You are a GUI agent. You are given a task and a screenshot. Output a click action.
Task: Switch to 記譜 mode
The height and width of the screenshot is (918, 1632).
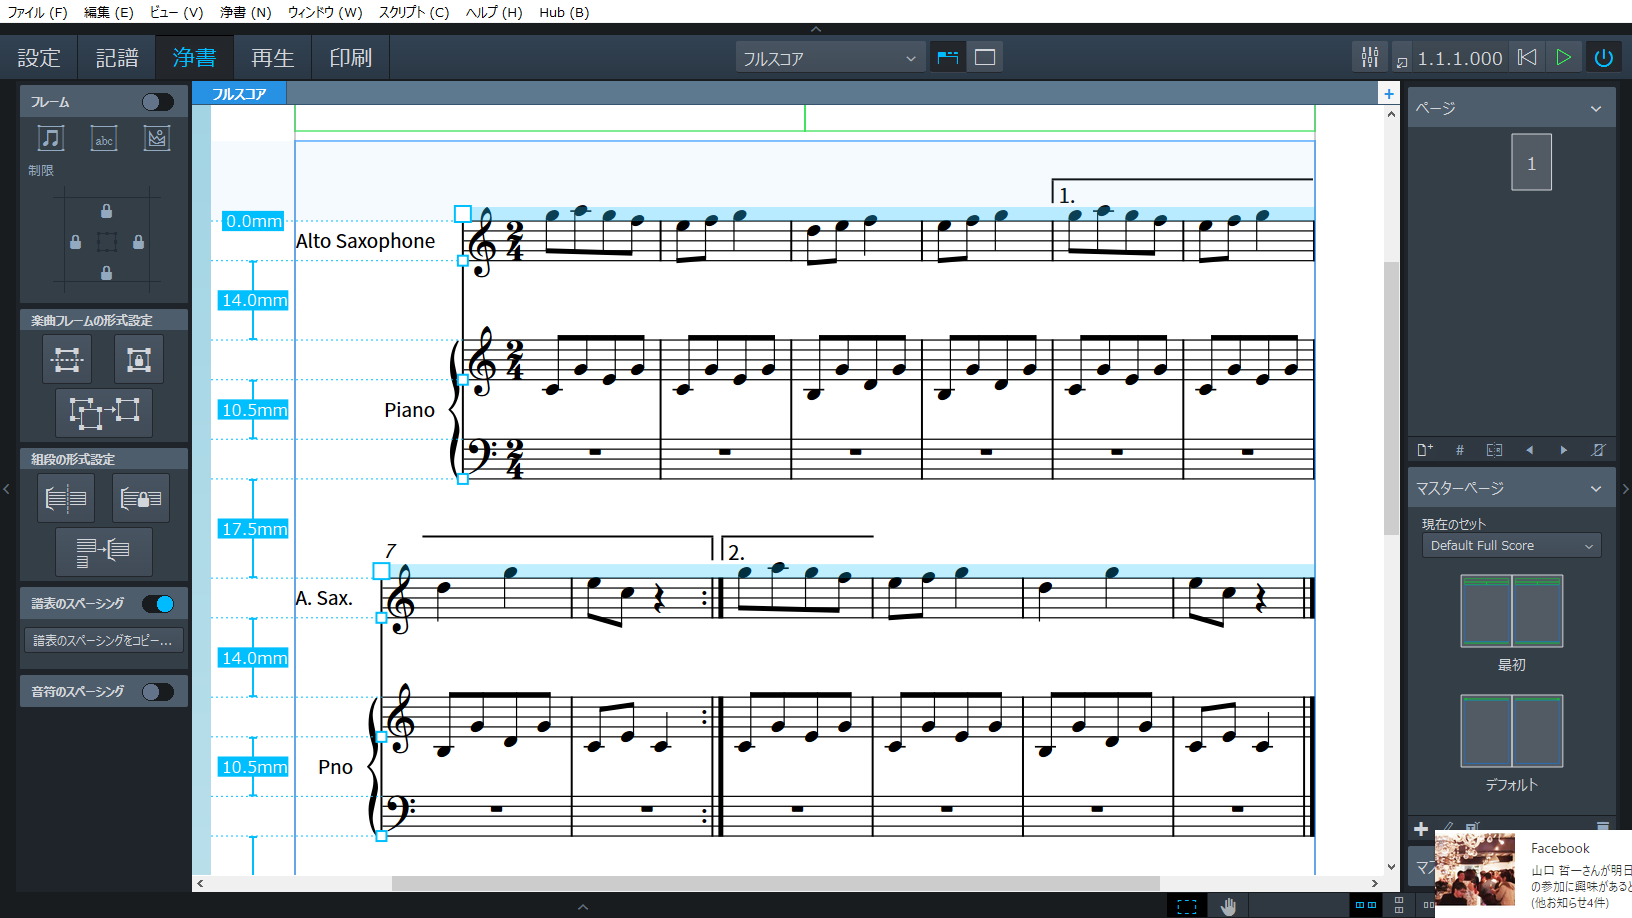pos(117,58)
